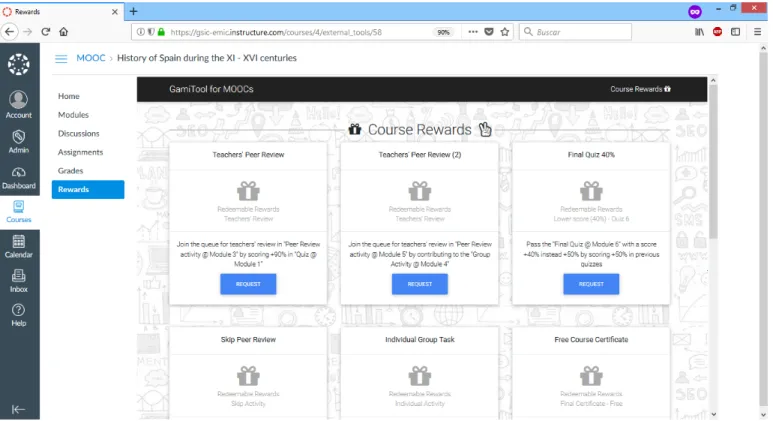The image size is (773, 421).
Task: Click the Canvas logo in sidebar
Action: pyautogui.click(x=19, y=64)
